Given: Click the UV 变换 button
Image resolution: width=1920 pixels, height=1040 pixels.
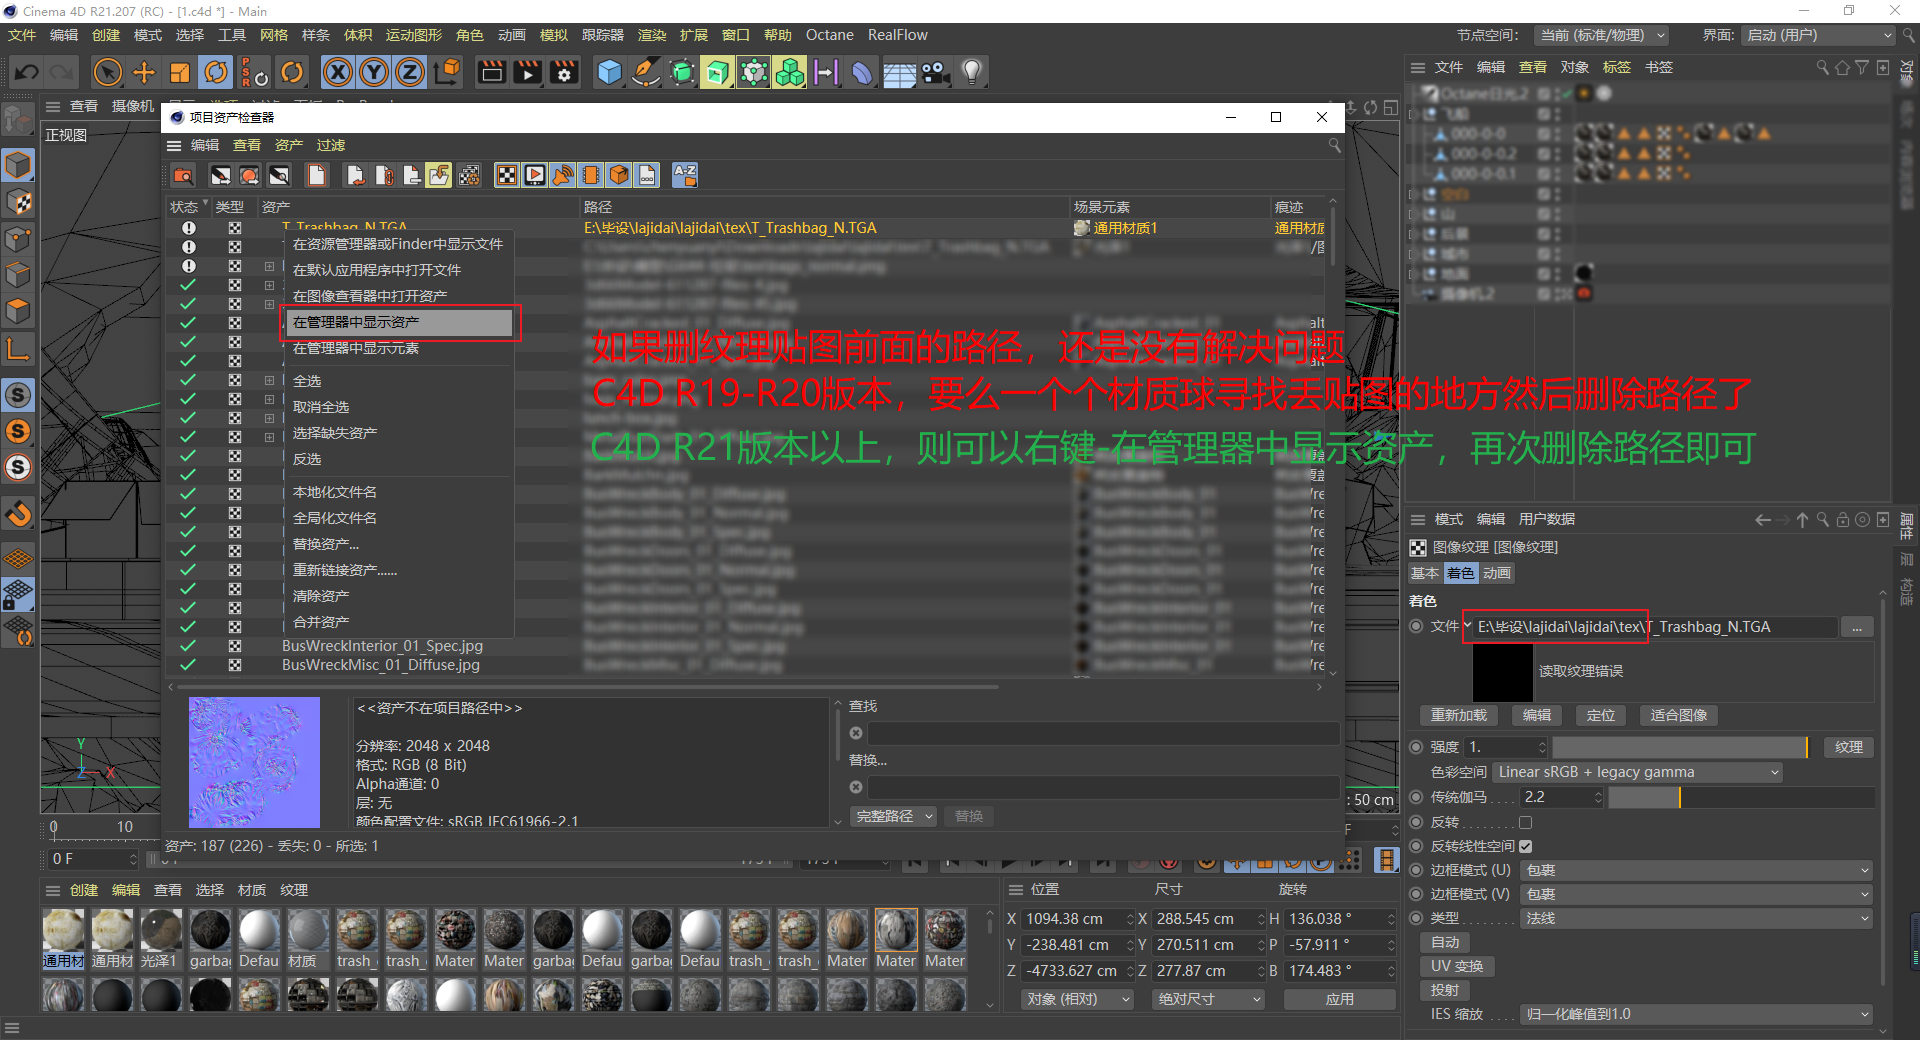Looking at the screenshot, I should [1457, 966].
